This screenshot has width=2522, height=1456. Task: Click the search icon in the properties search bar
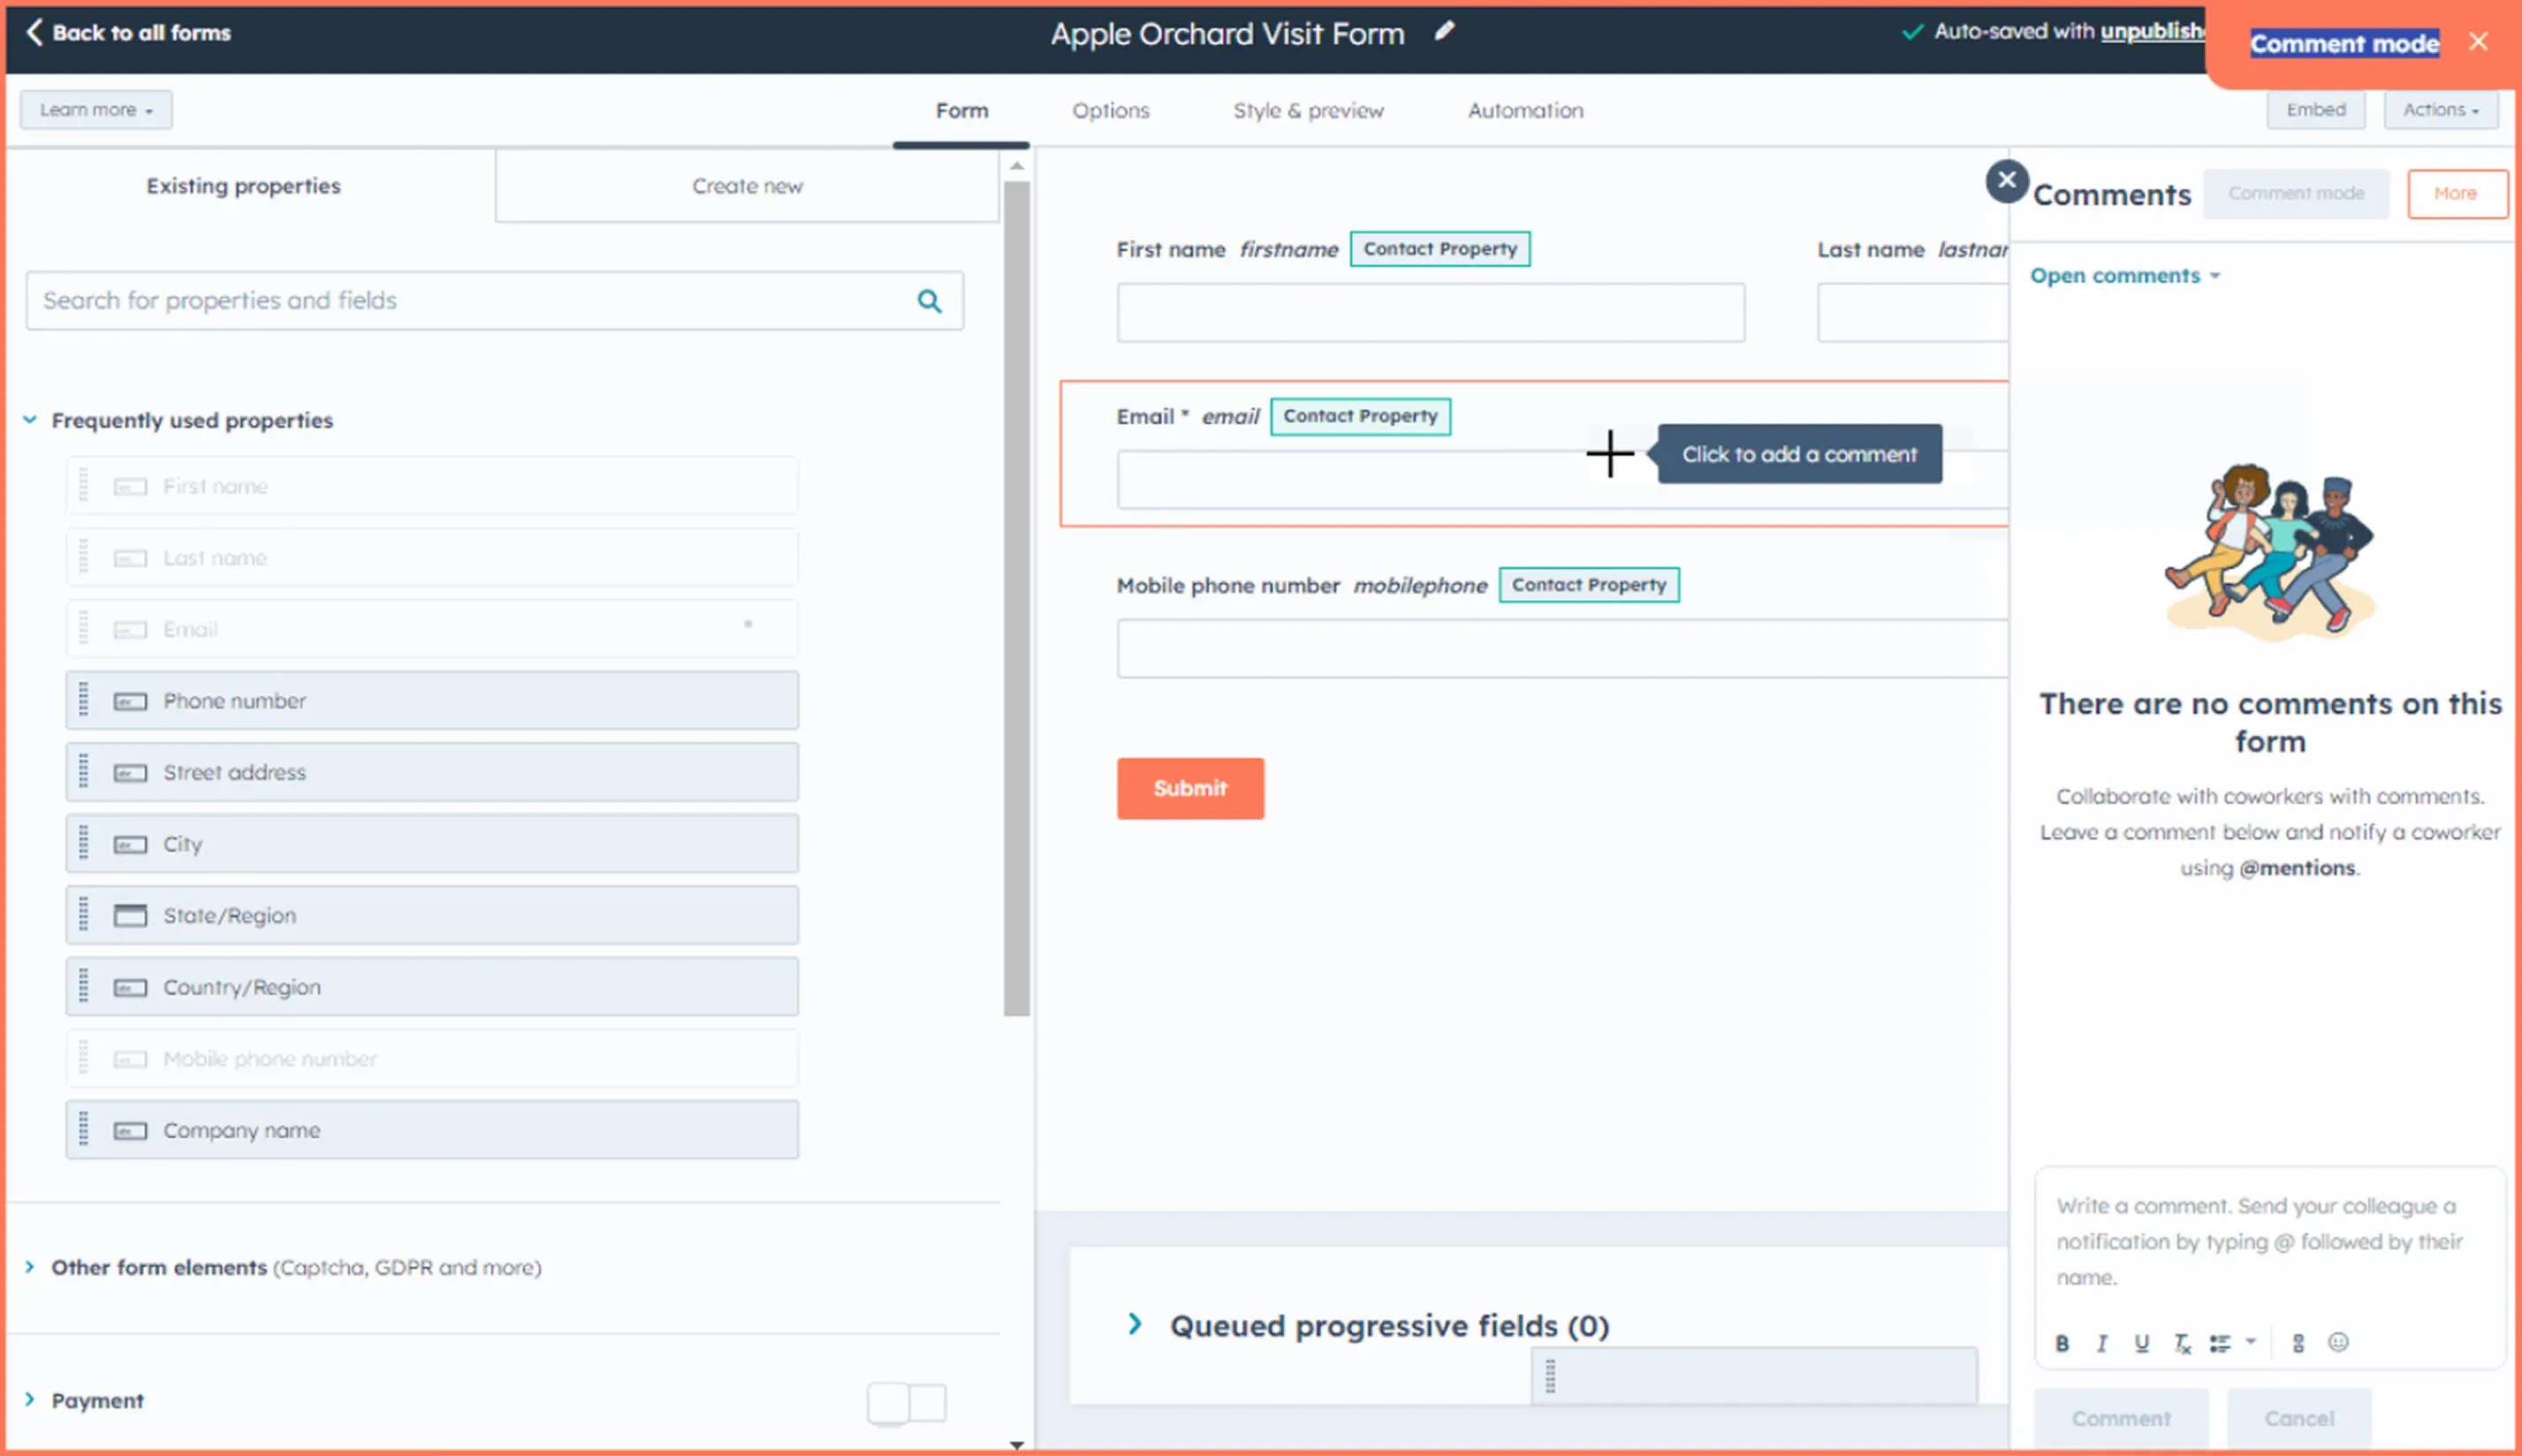[929, 300]
